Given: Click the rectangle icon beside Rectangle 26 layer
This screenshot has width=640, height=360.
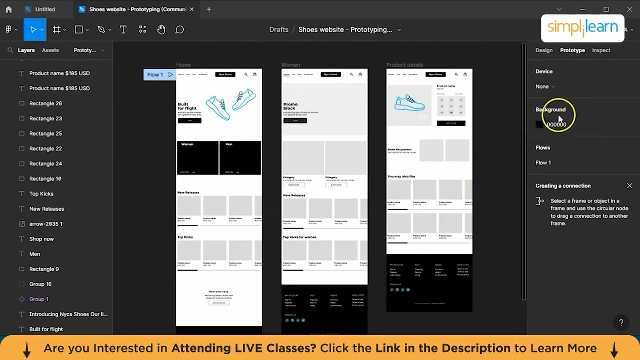Looking at the screenshot, I should click(22, 104).
